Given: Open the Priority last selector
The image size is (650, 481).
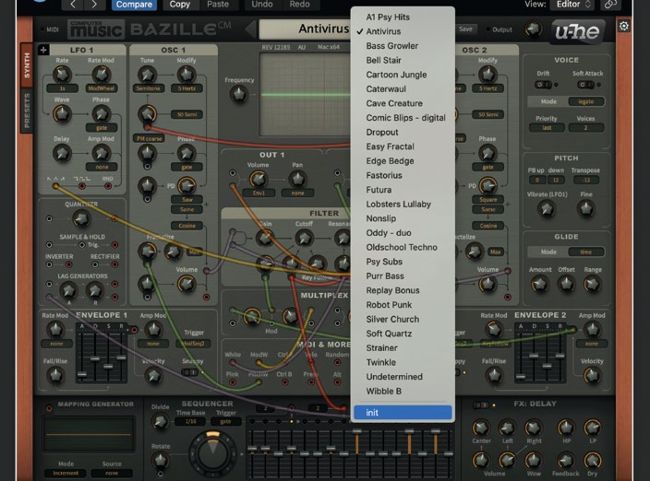Looking at the screenshot, I should click(546, 128).
